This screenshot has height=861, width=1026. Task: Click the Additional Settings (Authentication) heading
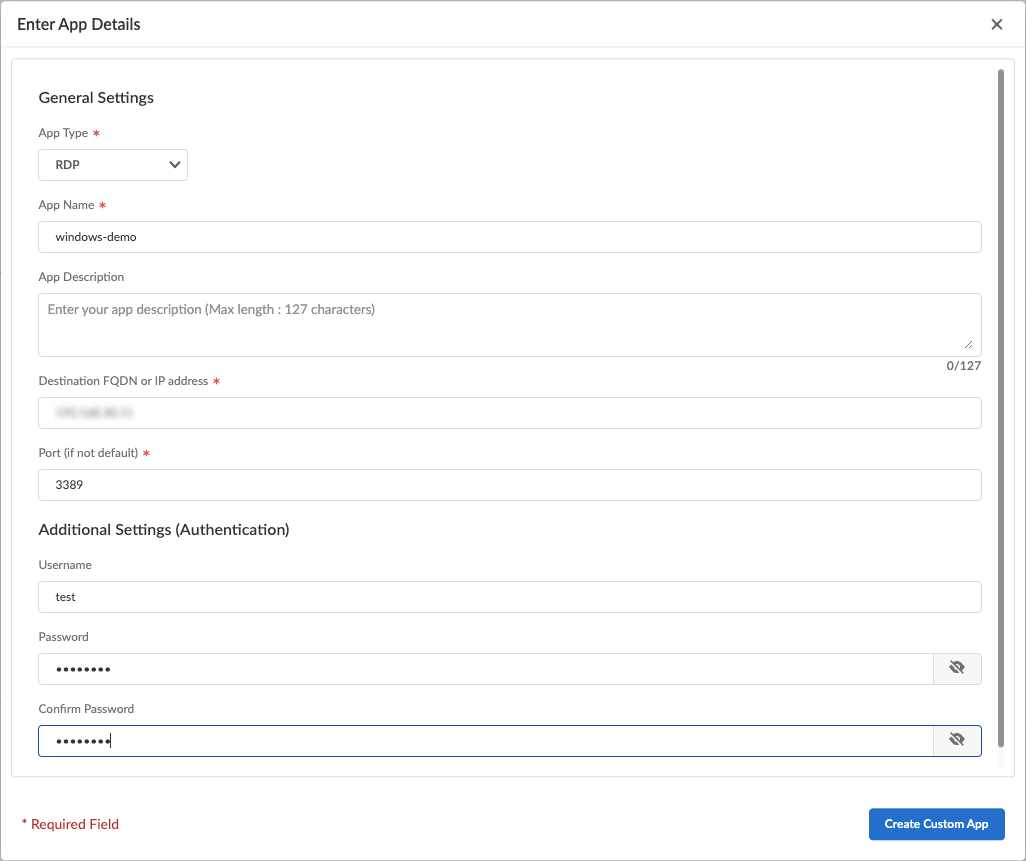(x=163, y=530)
